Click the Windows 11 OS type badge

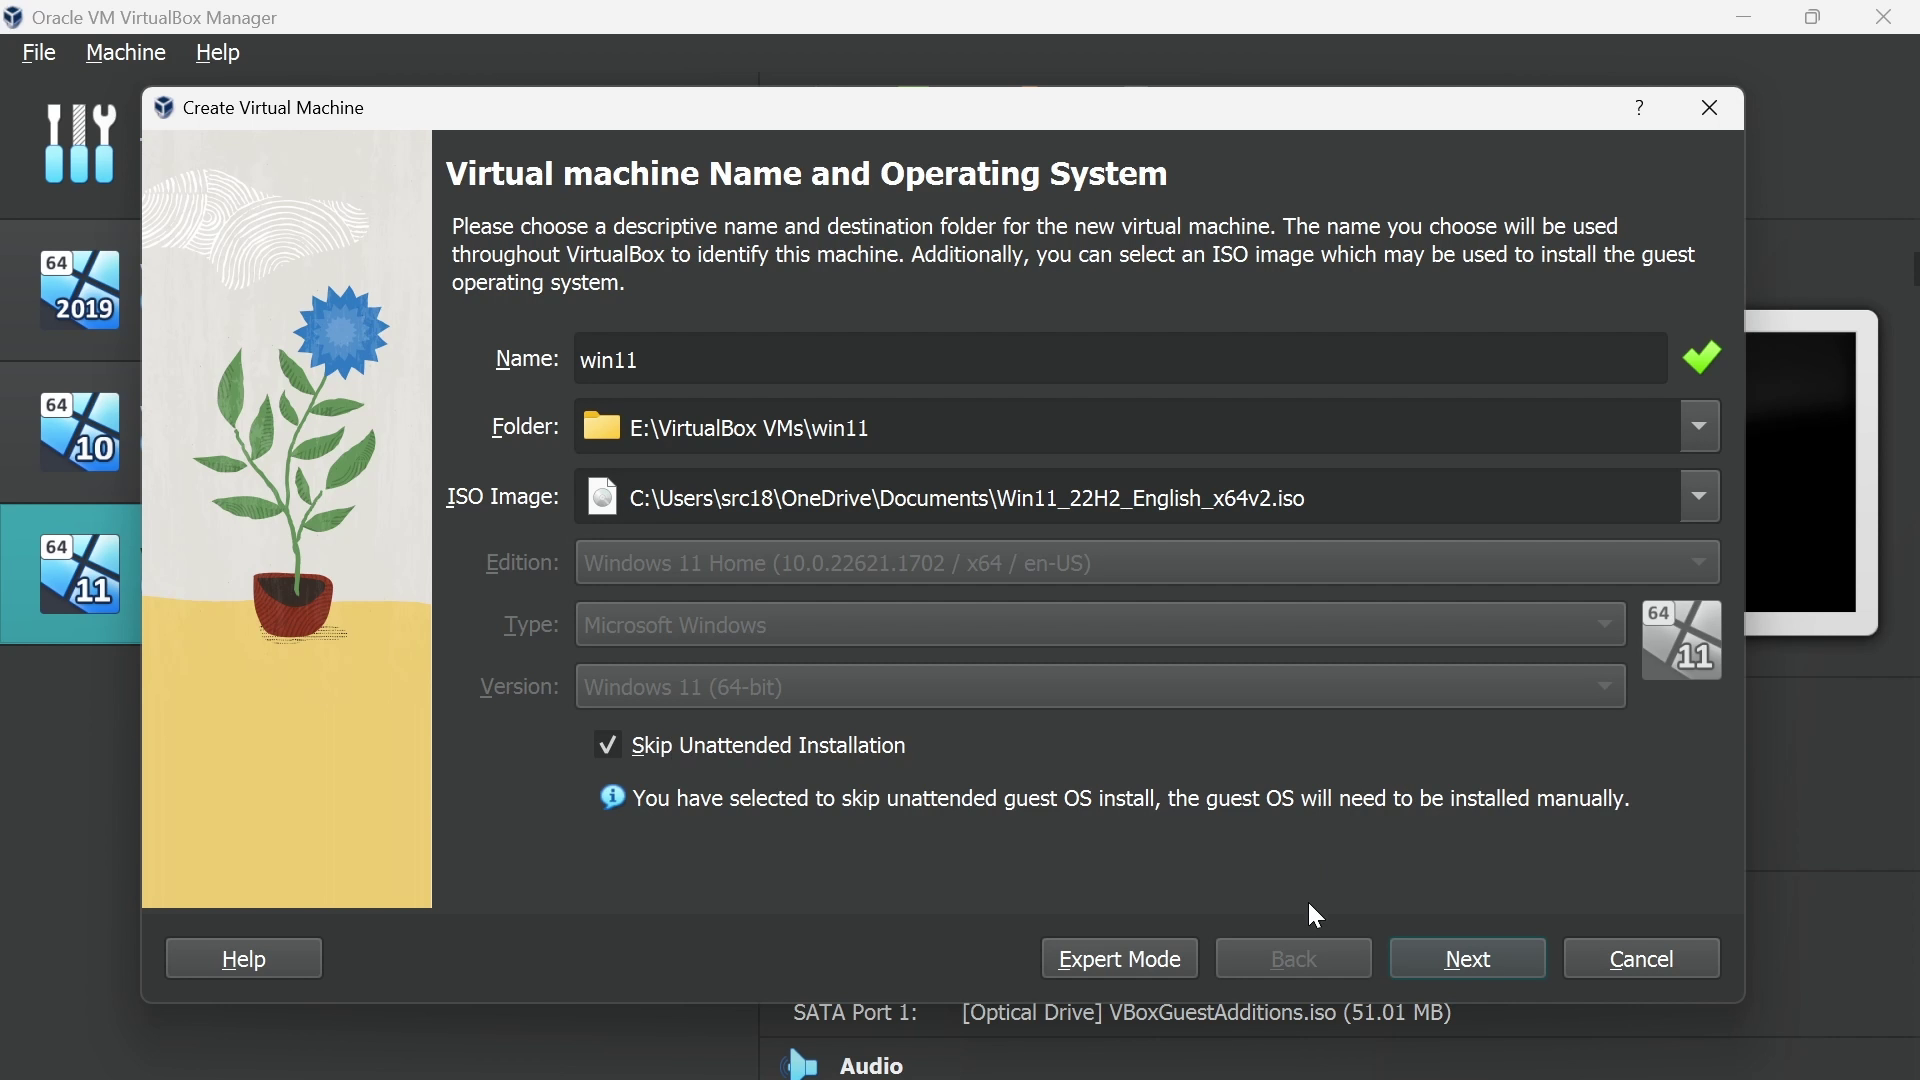point(1682,641)
